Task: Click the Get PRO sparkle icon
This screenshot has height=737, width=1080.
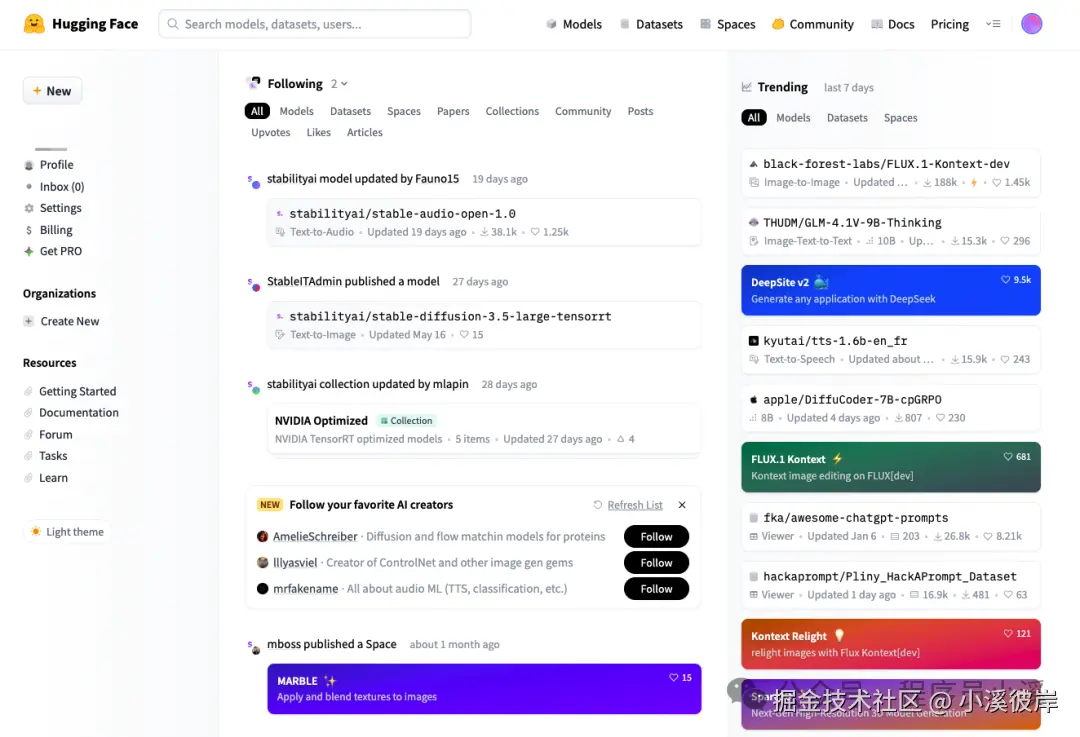Action: pyautogui.click(x=29, y=251)
